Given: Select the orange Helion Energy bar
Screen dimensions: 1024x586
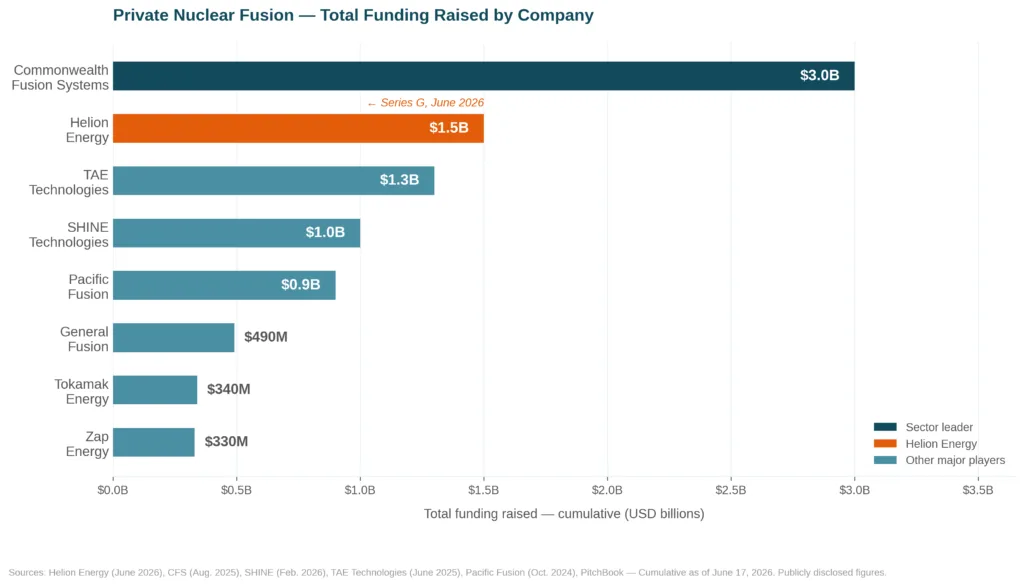Looking at the screenshot, I should click(x=298, y=128).
